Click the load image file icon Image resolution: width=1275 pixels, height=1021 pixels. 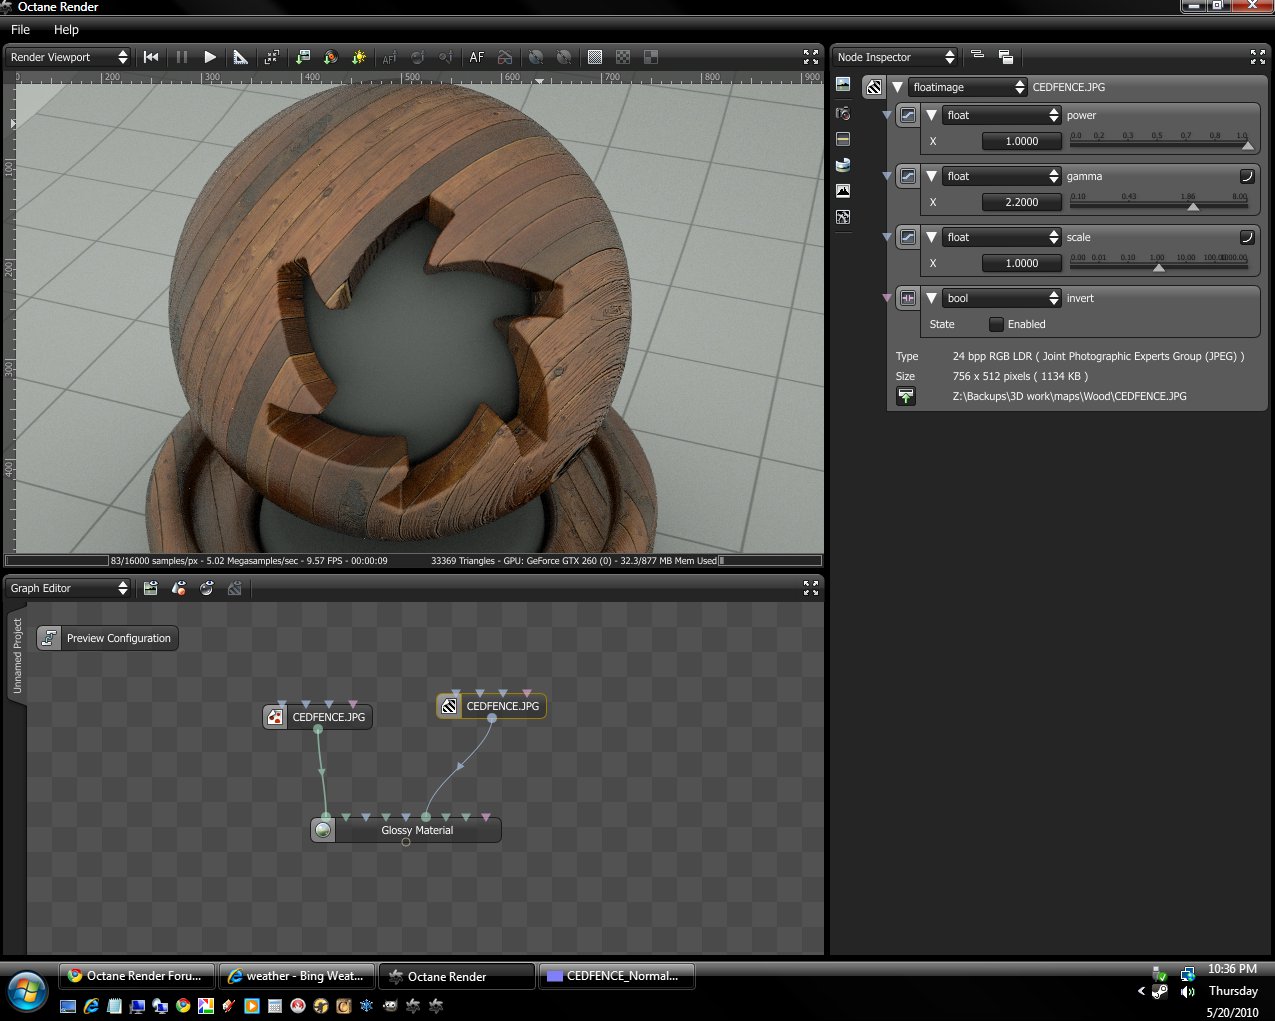click(x=906, y=397)
